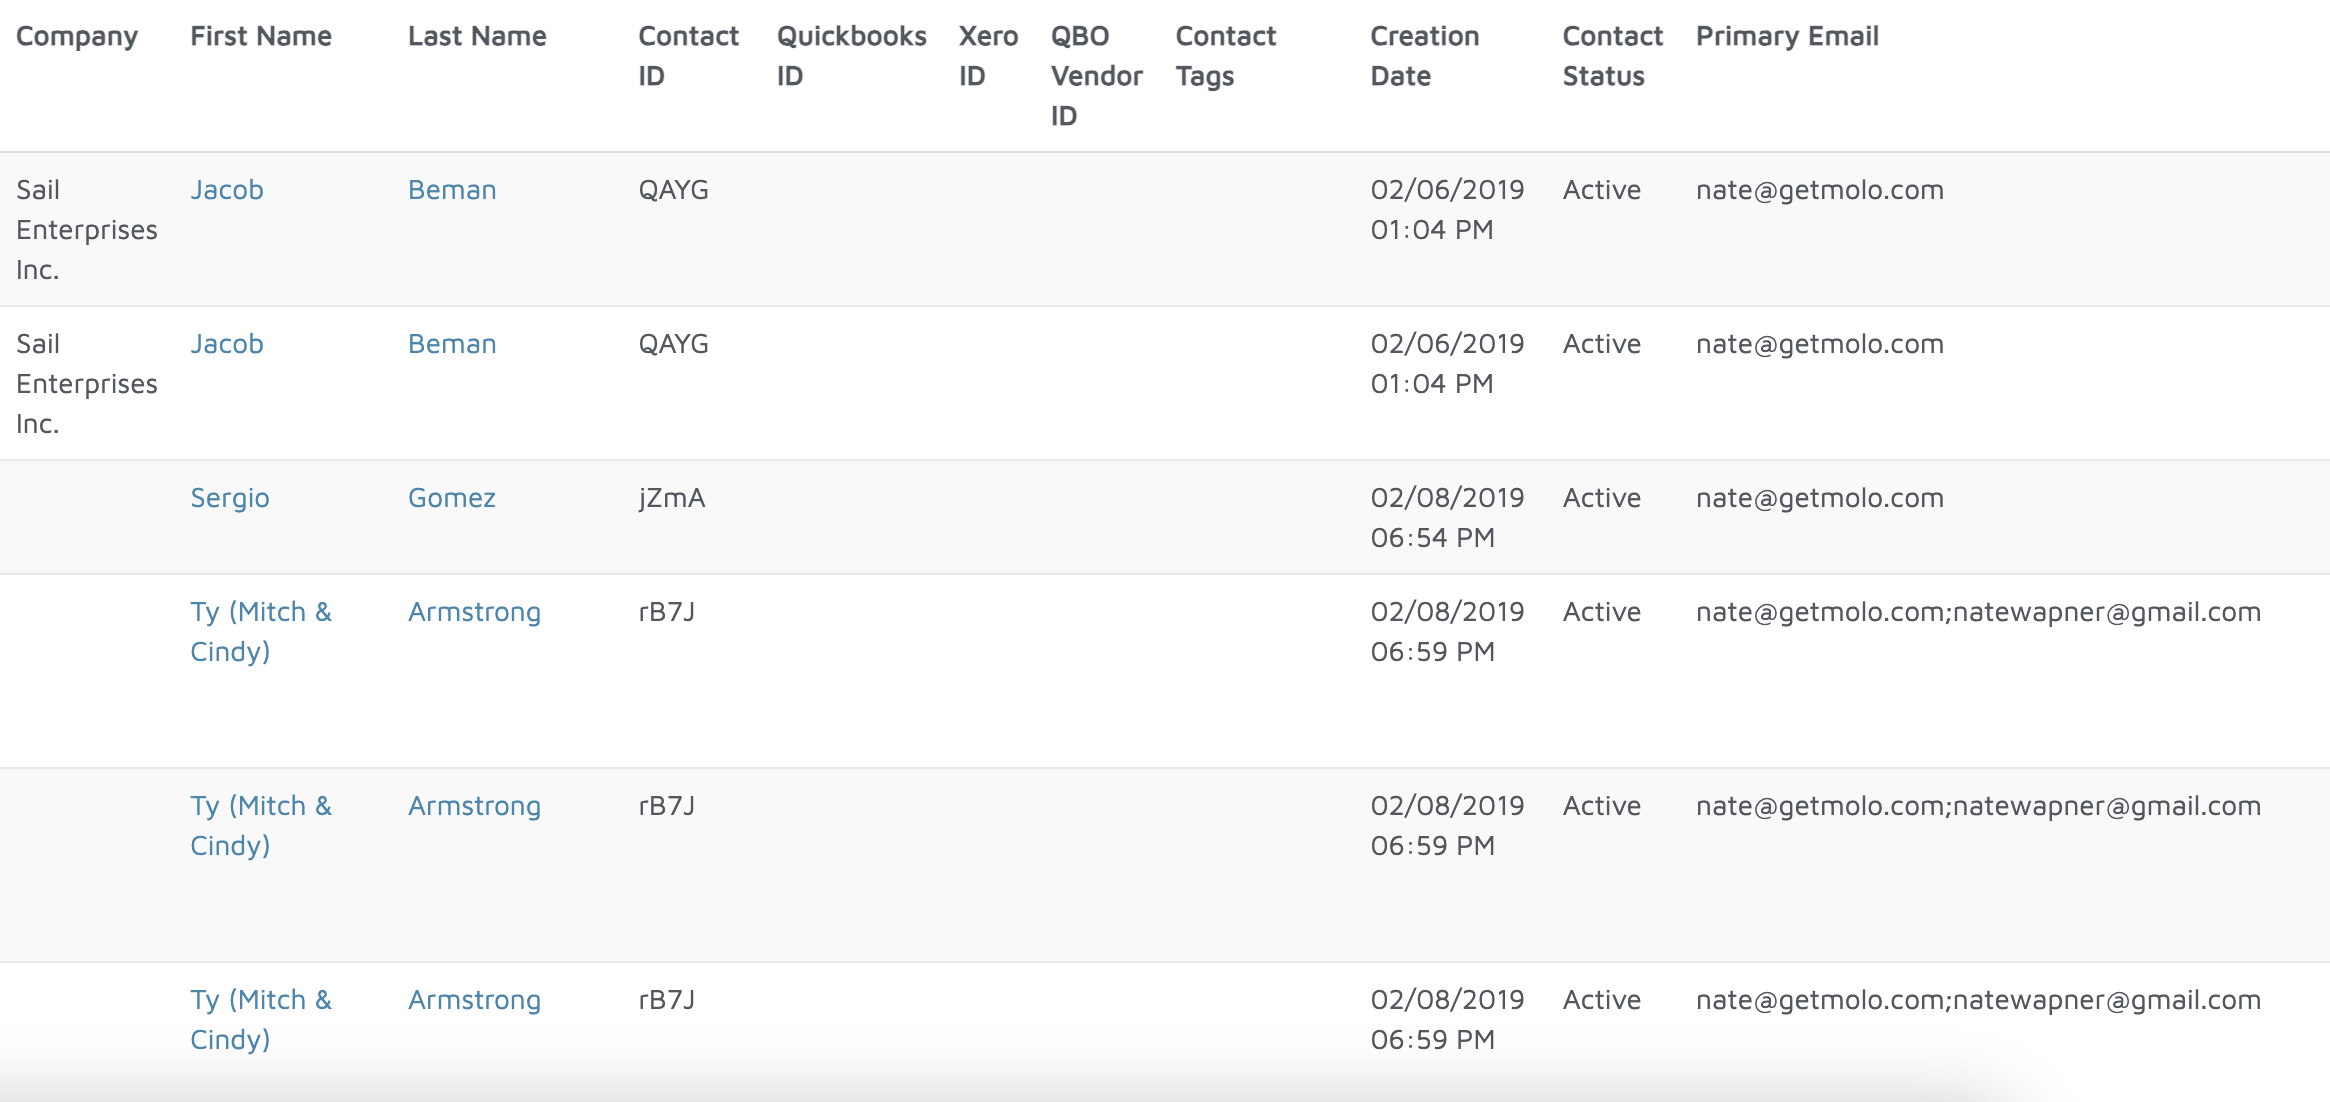Click the Contact Status column header
2330x1102 pixels.
coord(1612,56)
